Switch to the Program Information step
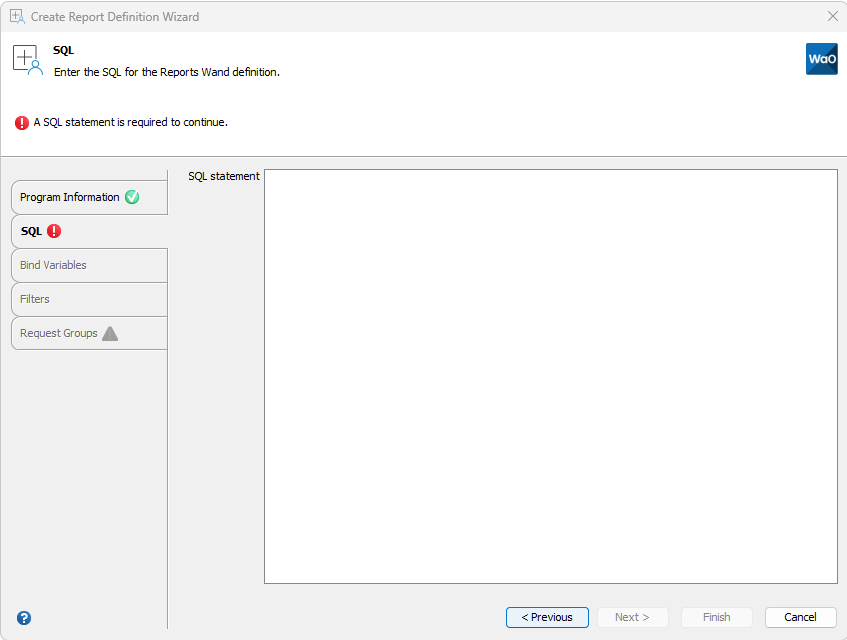 coord(70,197)
